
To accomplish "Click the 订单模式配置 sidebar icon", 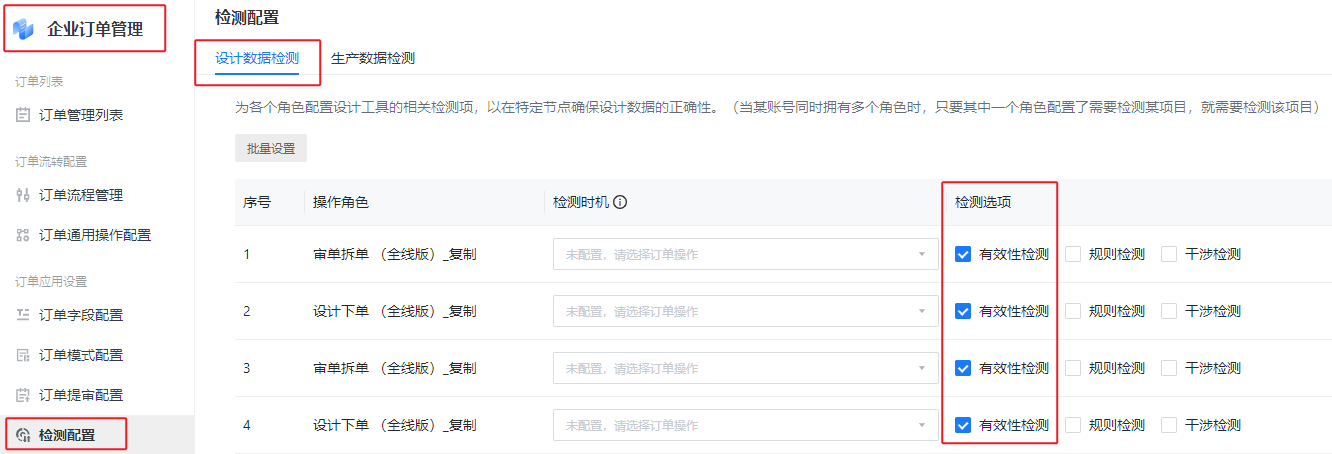I will pyautogui.click(x=23, y=355).
